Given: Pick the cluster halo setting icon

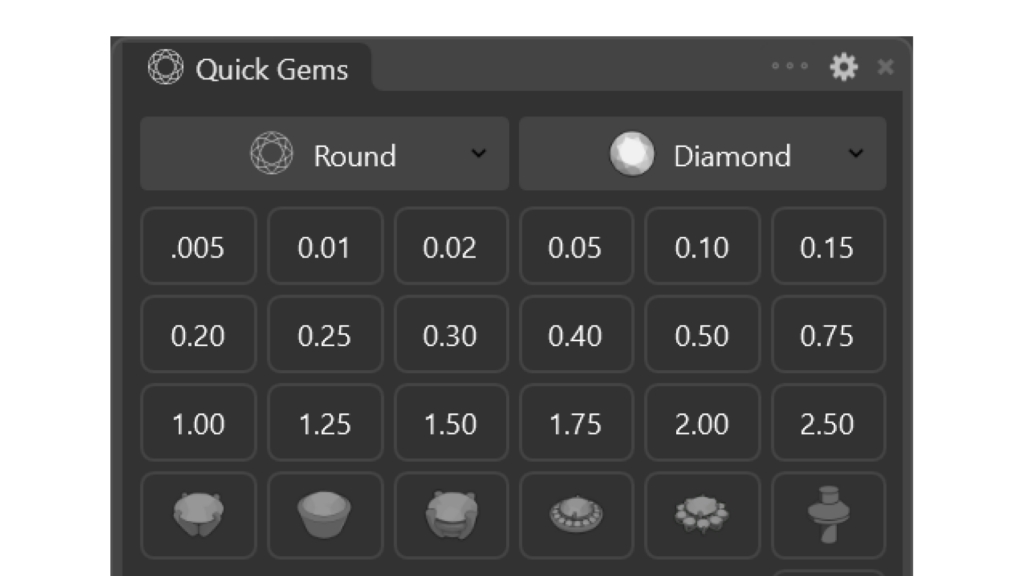Looking at the screenshot, I should [x=702, y=515].
